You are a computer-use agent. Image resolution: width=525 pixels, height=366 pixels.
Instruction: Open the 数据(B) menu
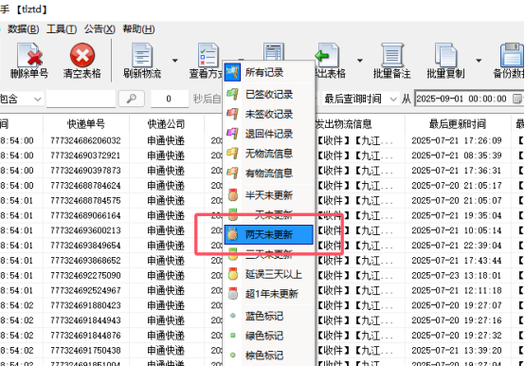pyautogui.click(x=23, y=29)
